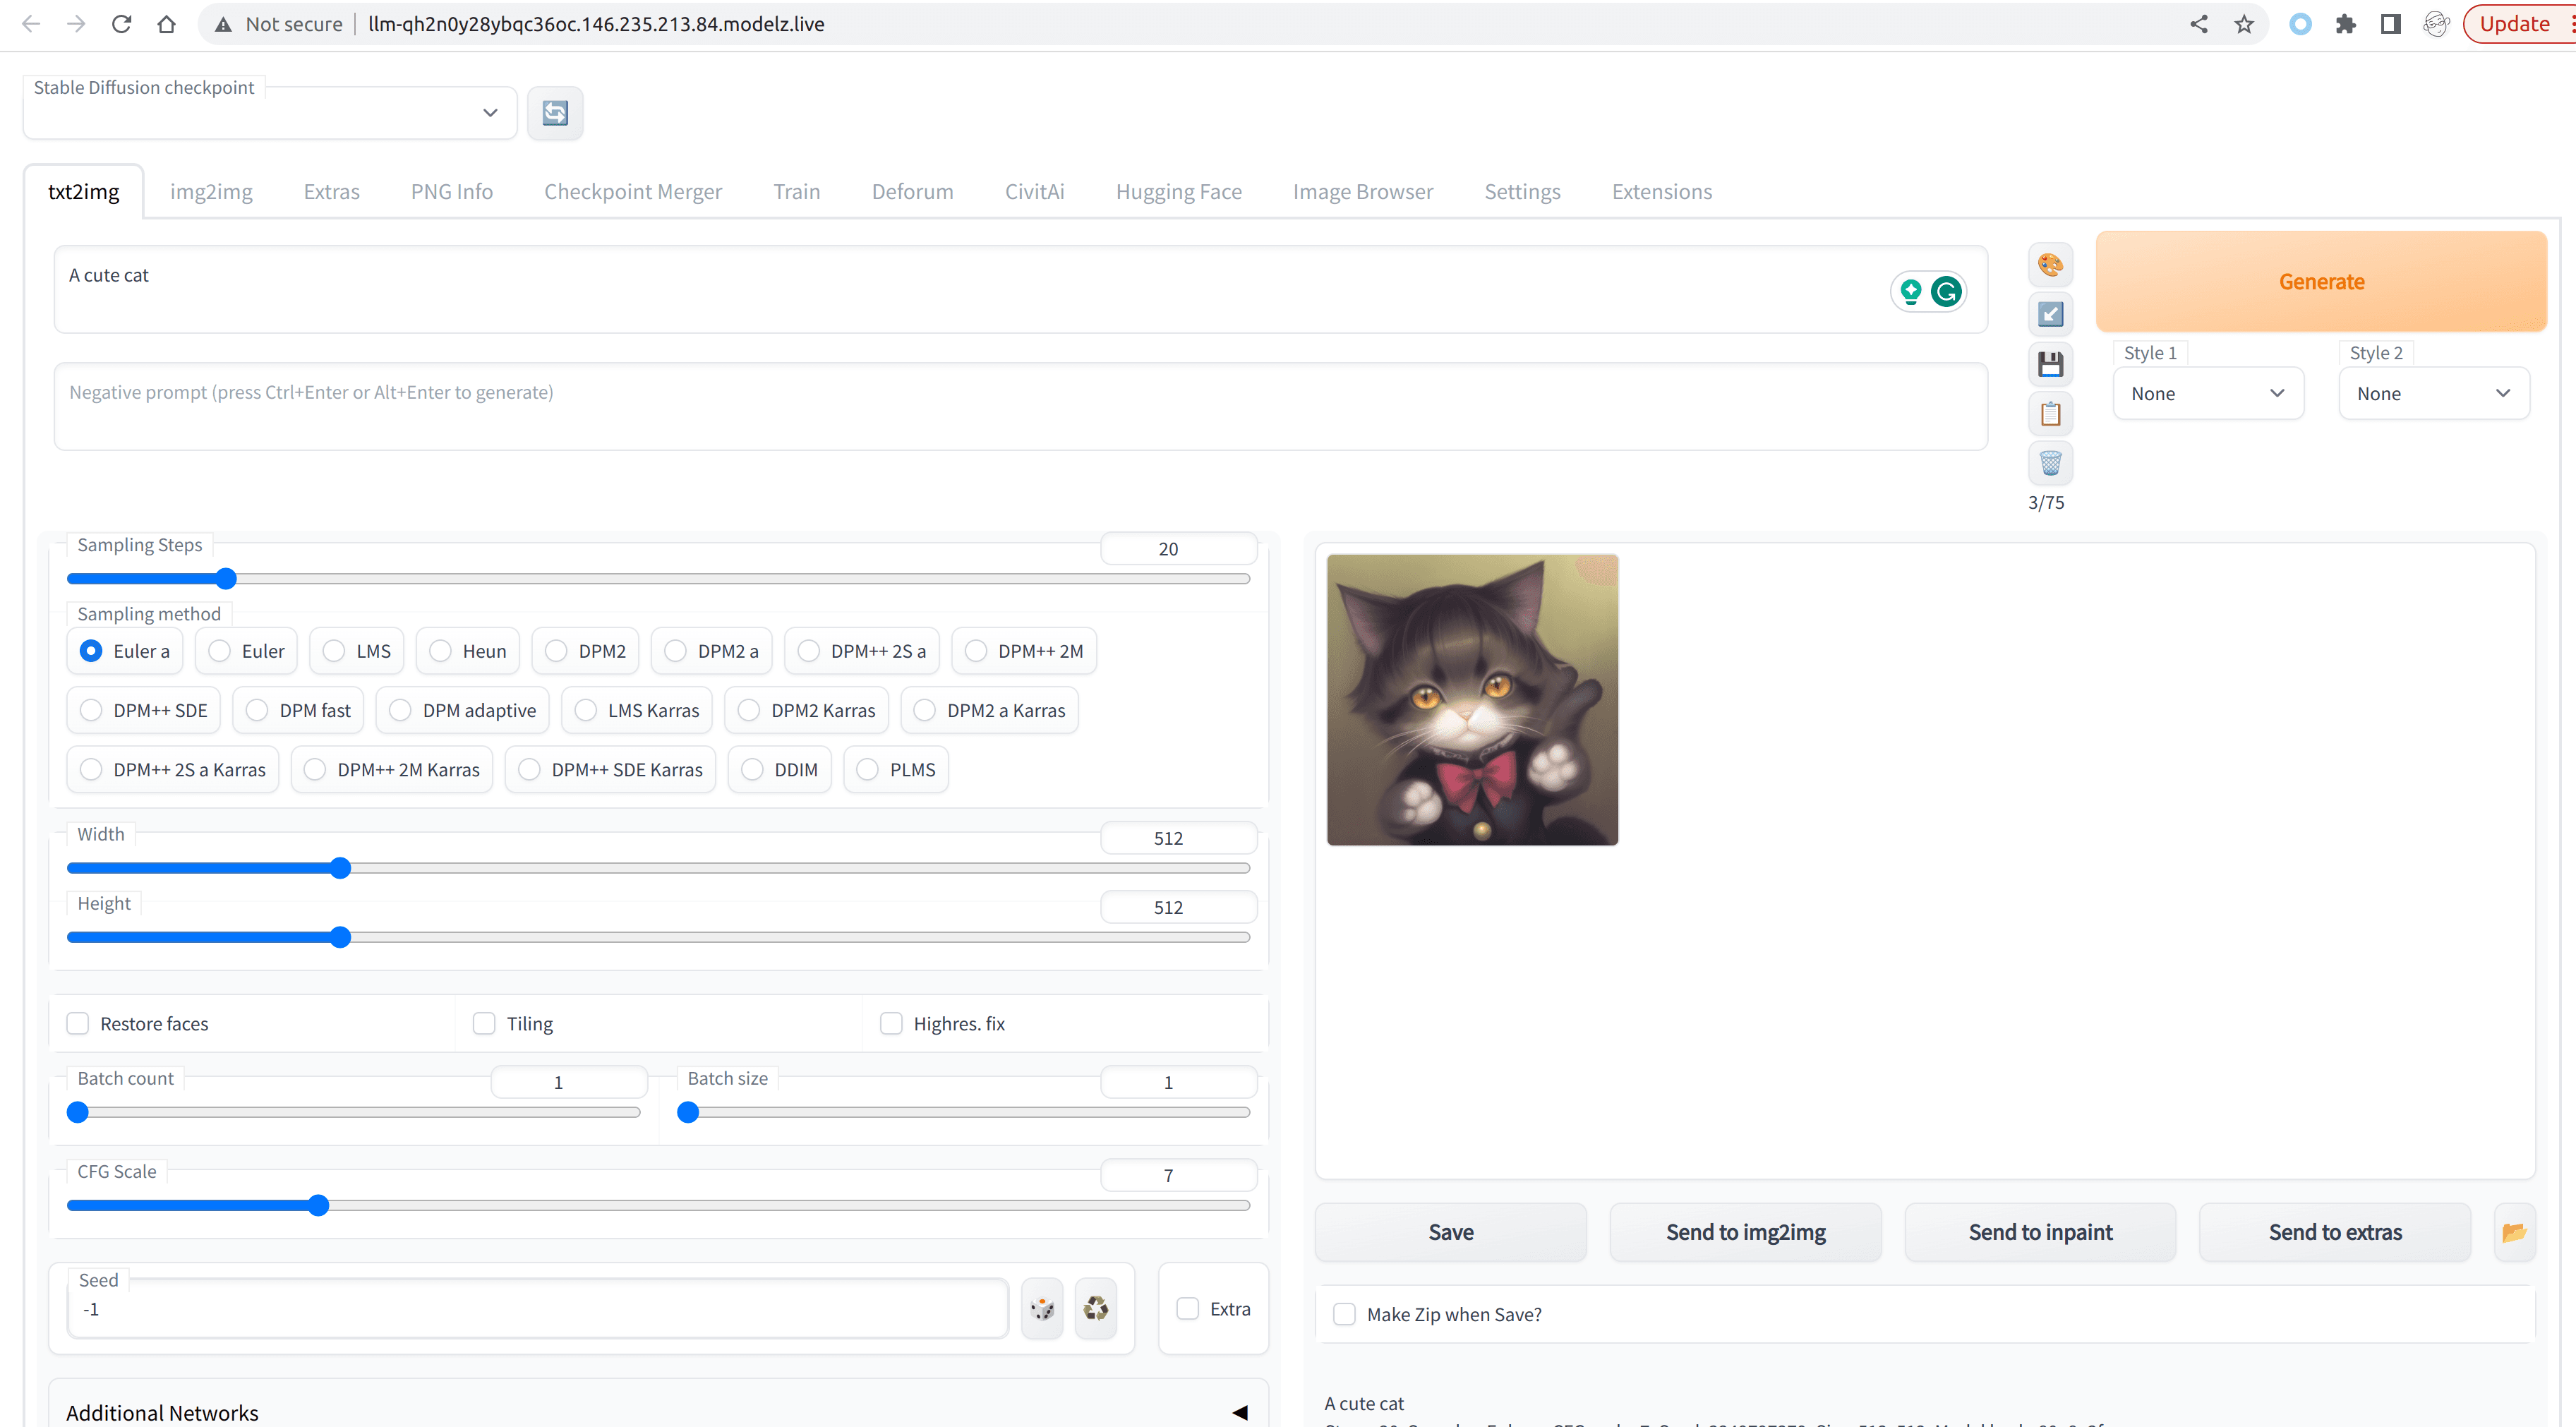Bookmark the page with the star icon

(2244, 24)
